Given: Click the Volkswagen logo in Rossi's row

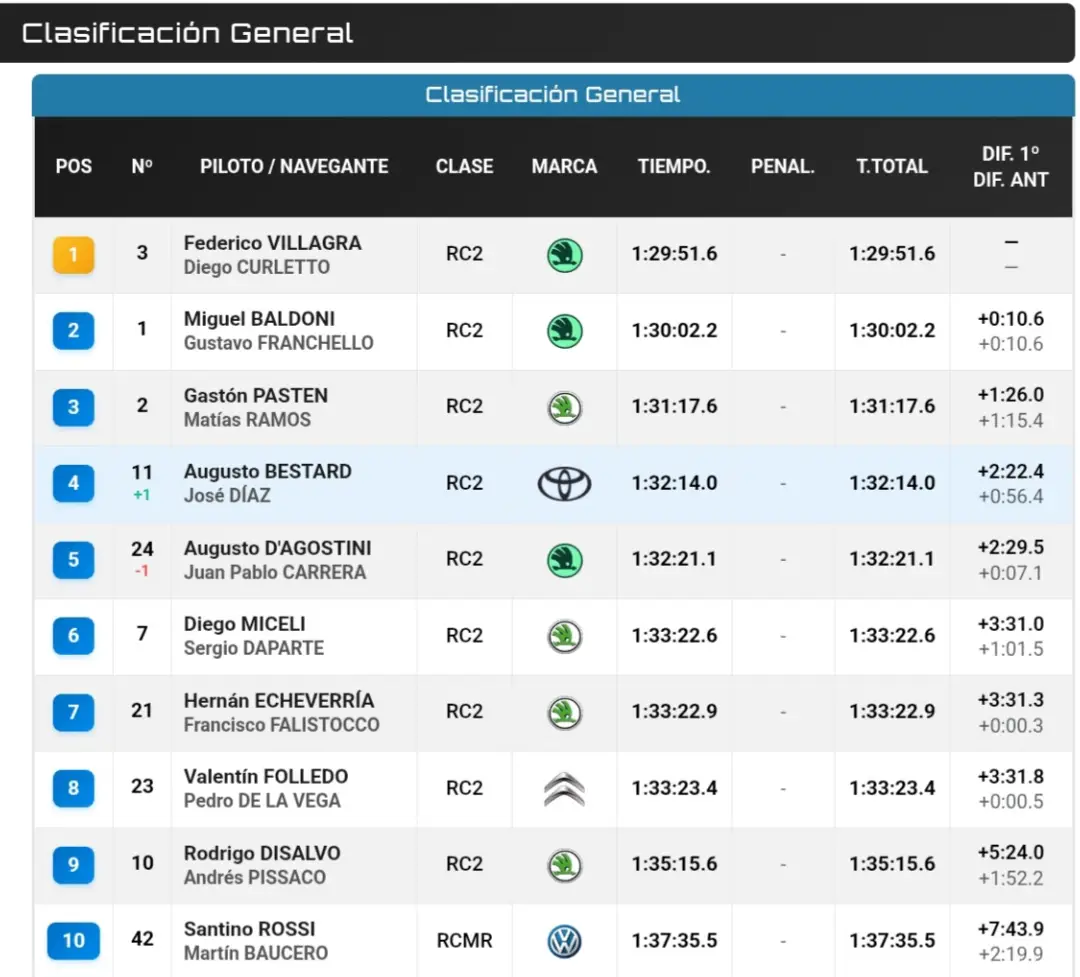Looking at the screenshot, I should coord(564,941).
